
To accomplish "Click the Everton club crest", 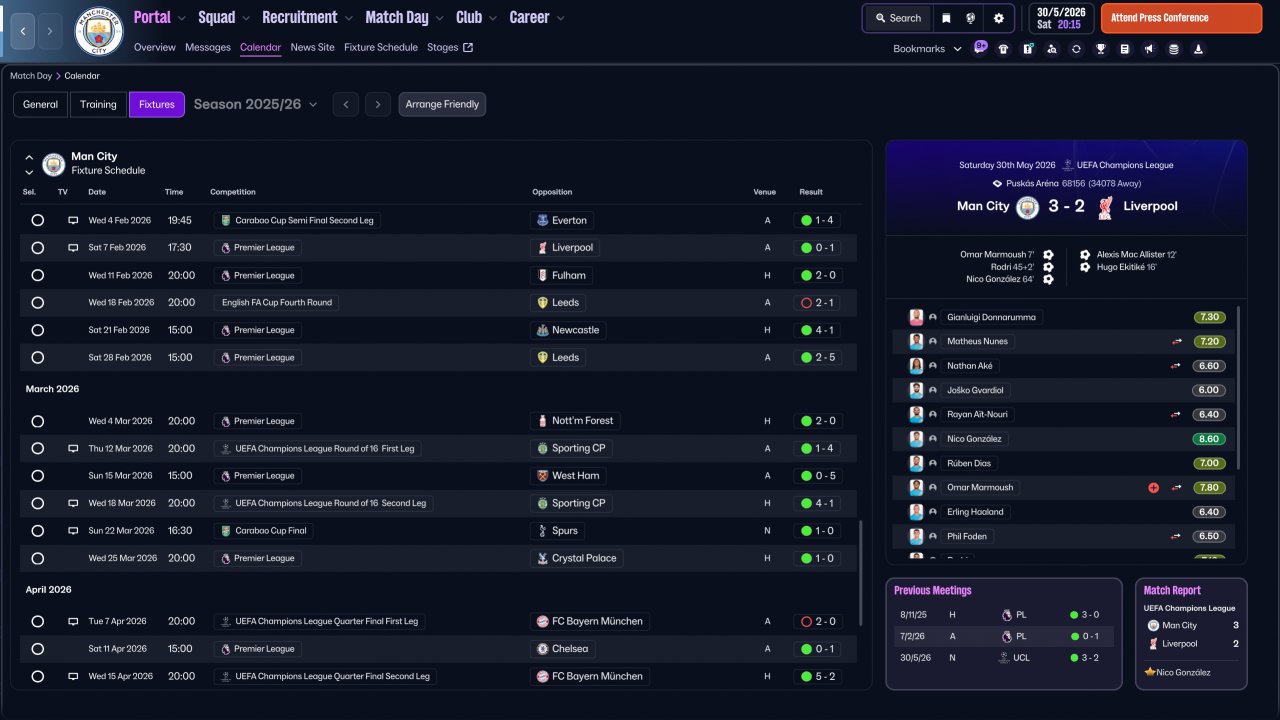I will pos(542,220).
